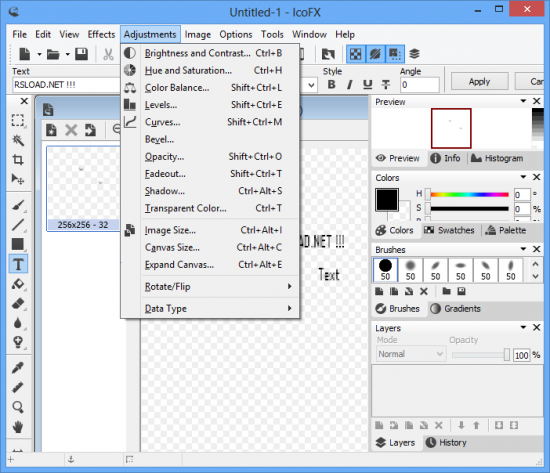Screen dimensions: 550x473
Task: Select the eraser tool
Action: [18, 303]
